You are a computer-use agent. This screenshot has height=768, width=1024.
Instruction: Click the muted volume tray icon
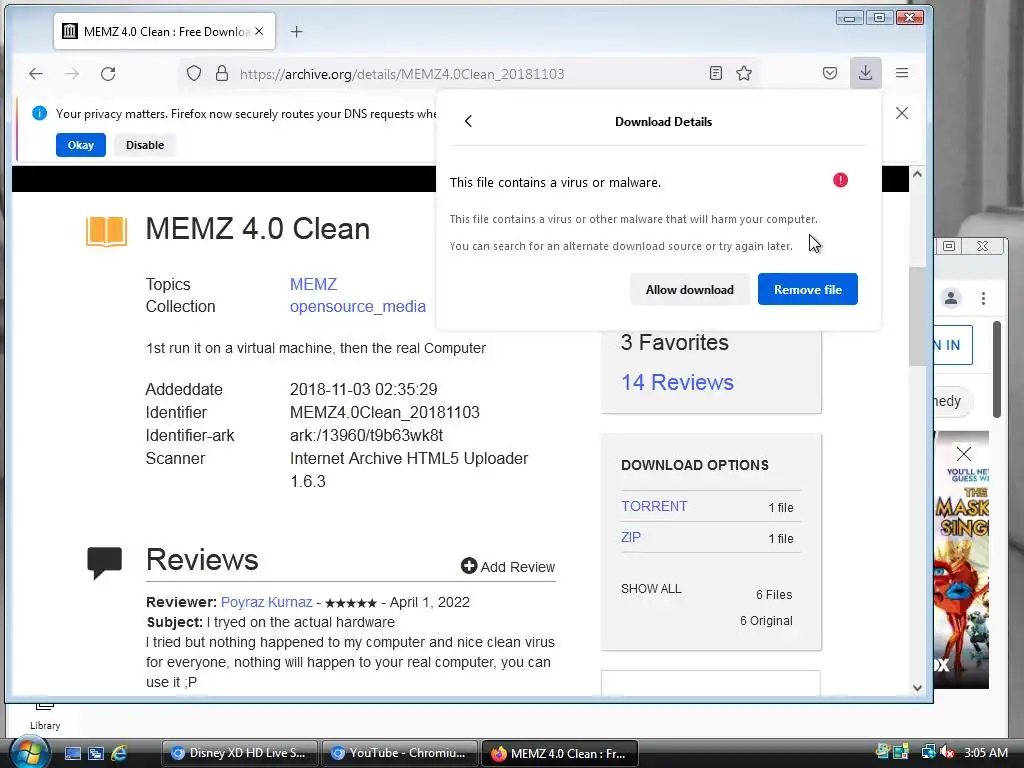point(948,752)
